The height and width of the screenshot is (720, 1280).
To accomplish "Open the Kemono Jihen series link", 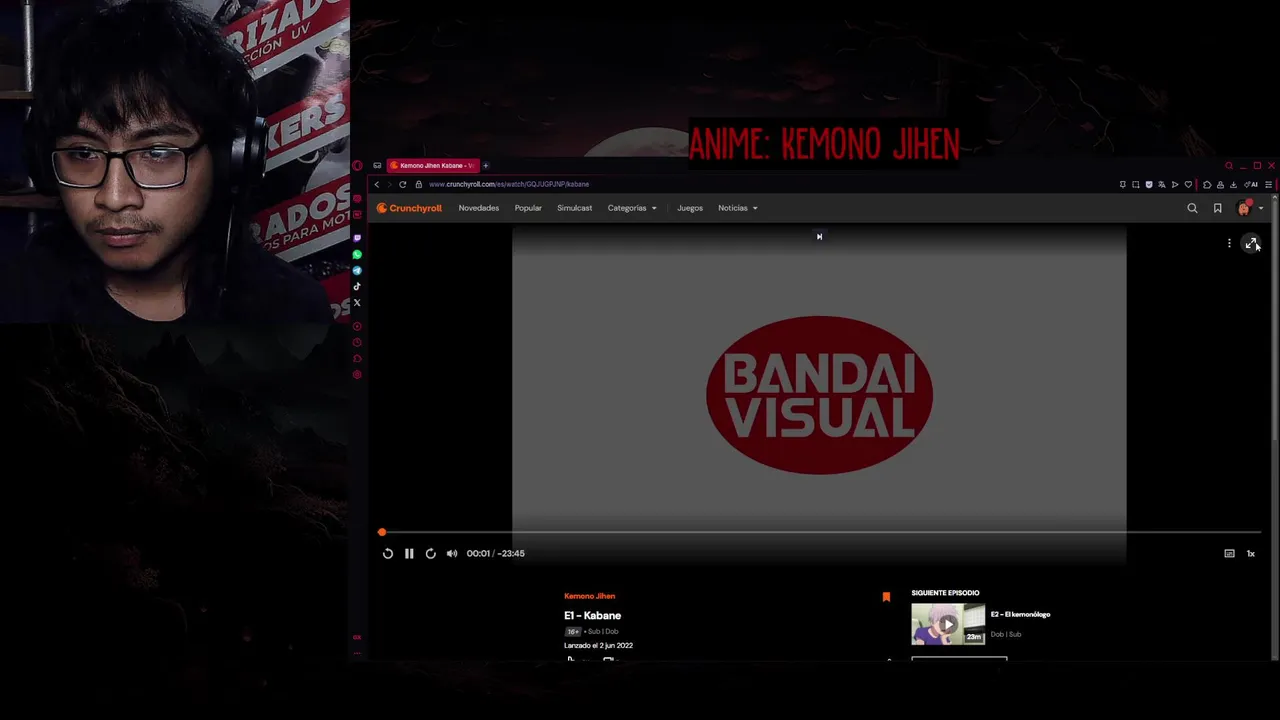I will pos(589,596).
